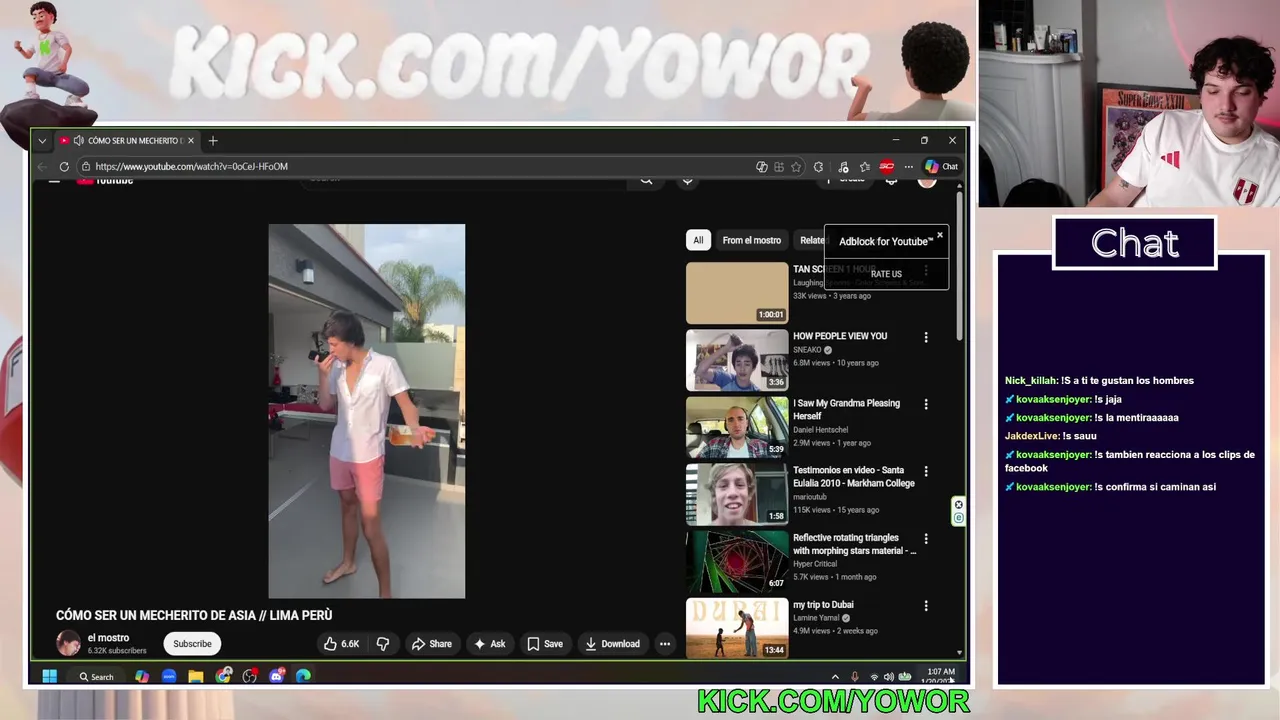
Task: Dislike the video with thumbs down
Action: pyautogui.click(x=383, y=644)
